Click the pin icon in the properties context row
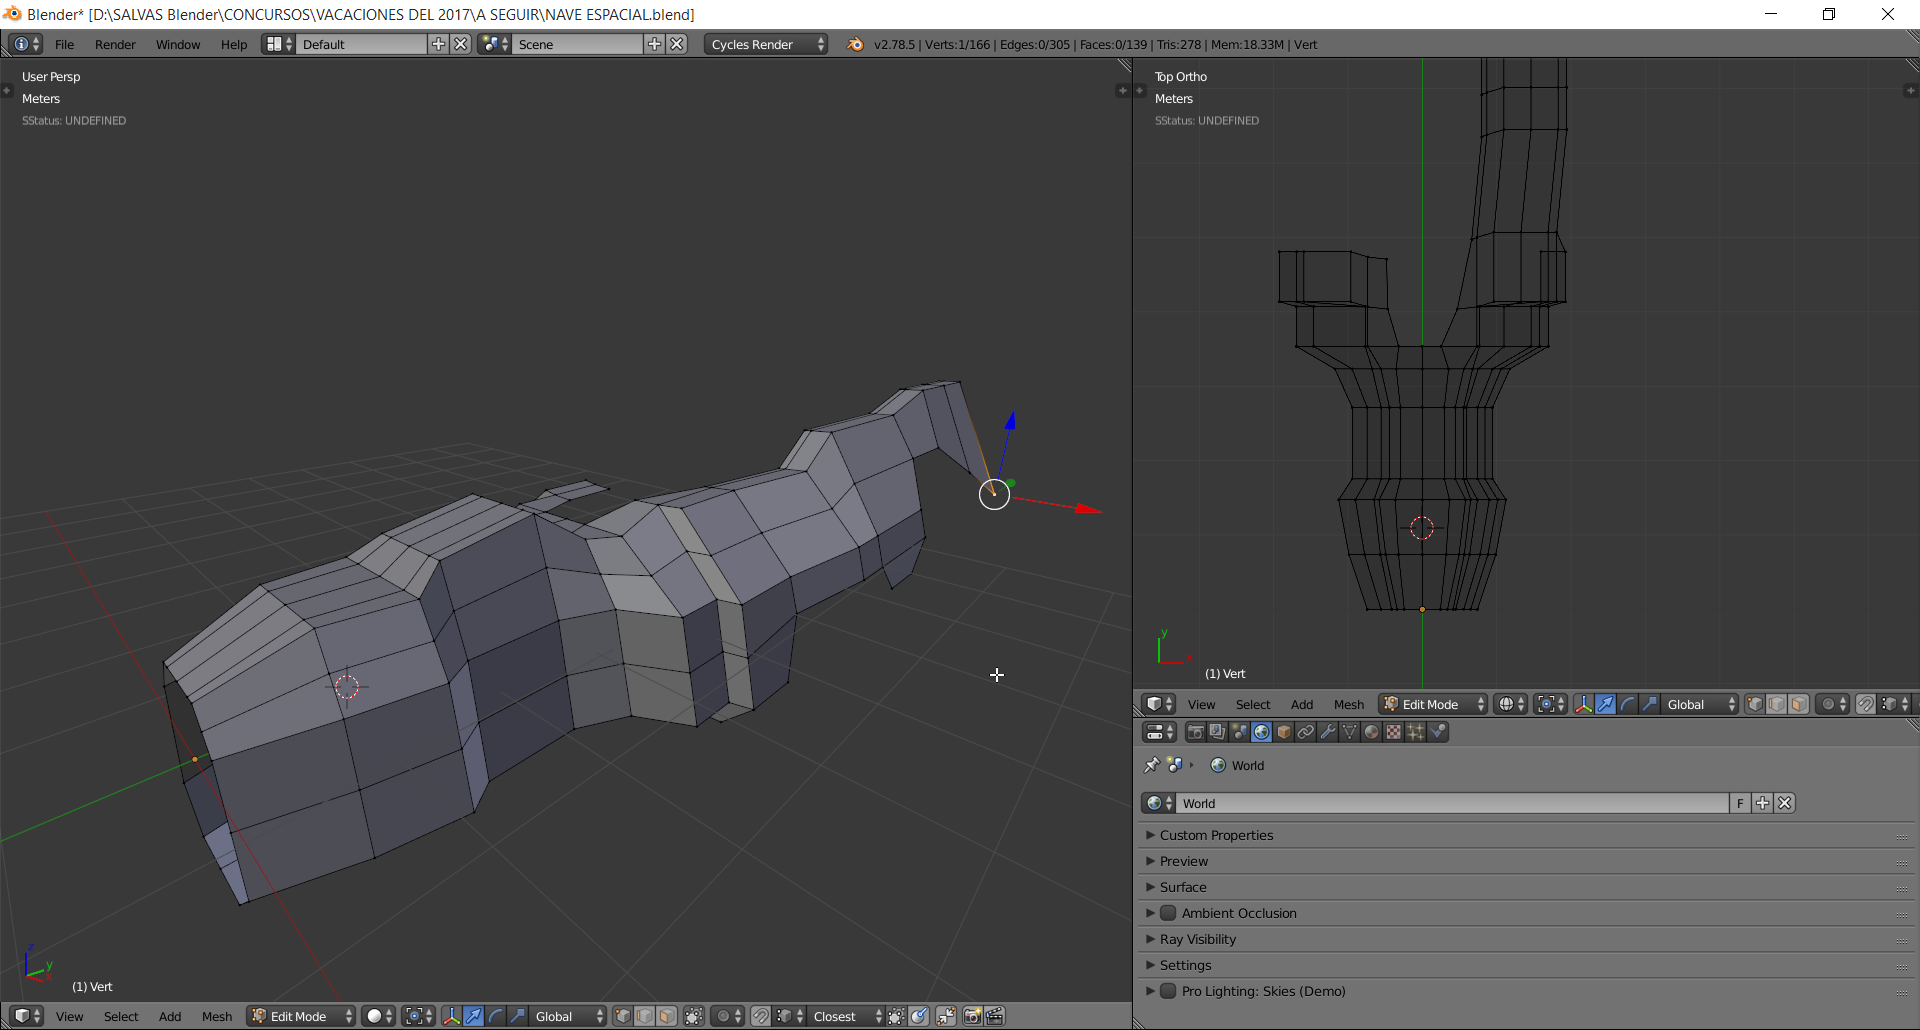The height and width of the screenshot is (1030, 1920). point(1152,765)
